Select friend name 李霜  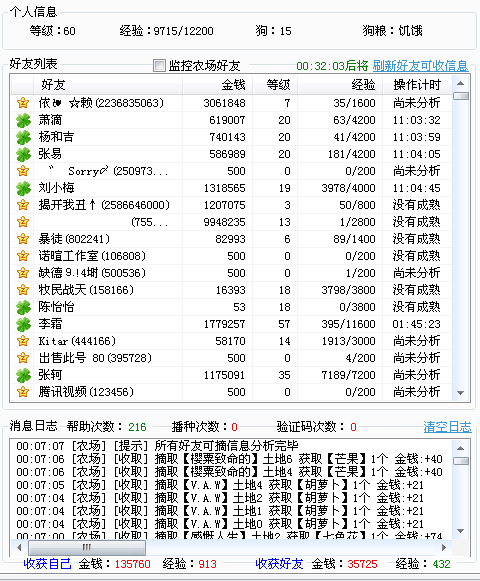[50, 324]
